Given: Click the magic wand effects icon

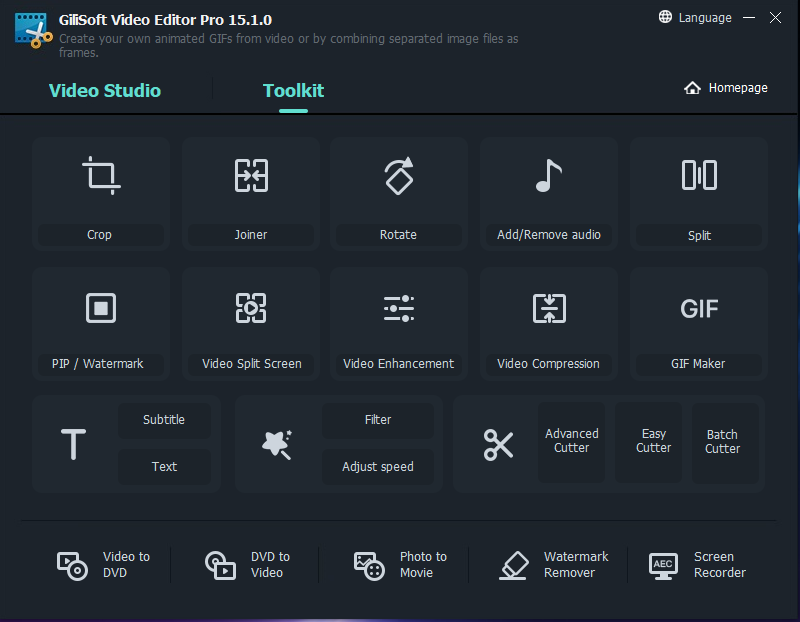Looking at the screenshot, I should pyautogui.click(x=277, y=444).
